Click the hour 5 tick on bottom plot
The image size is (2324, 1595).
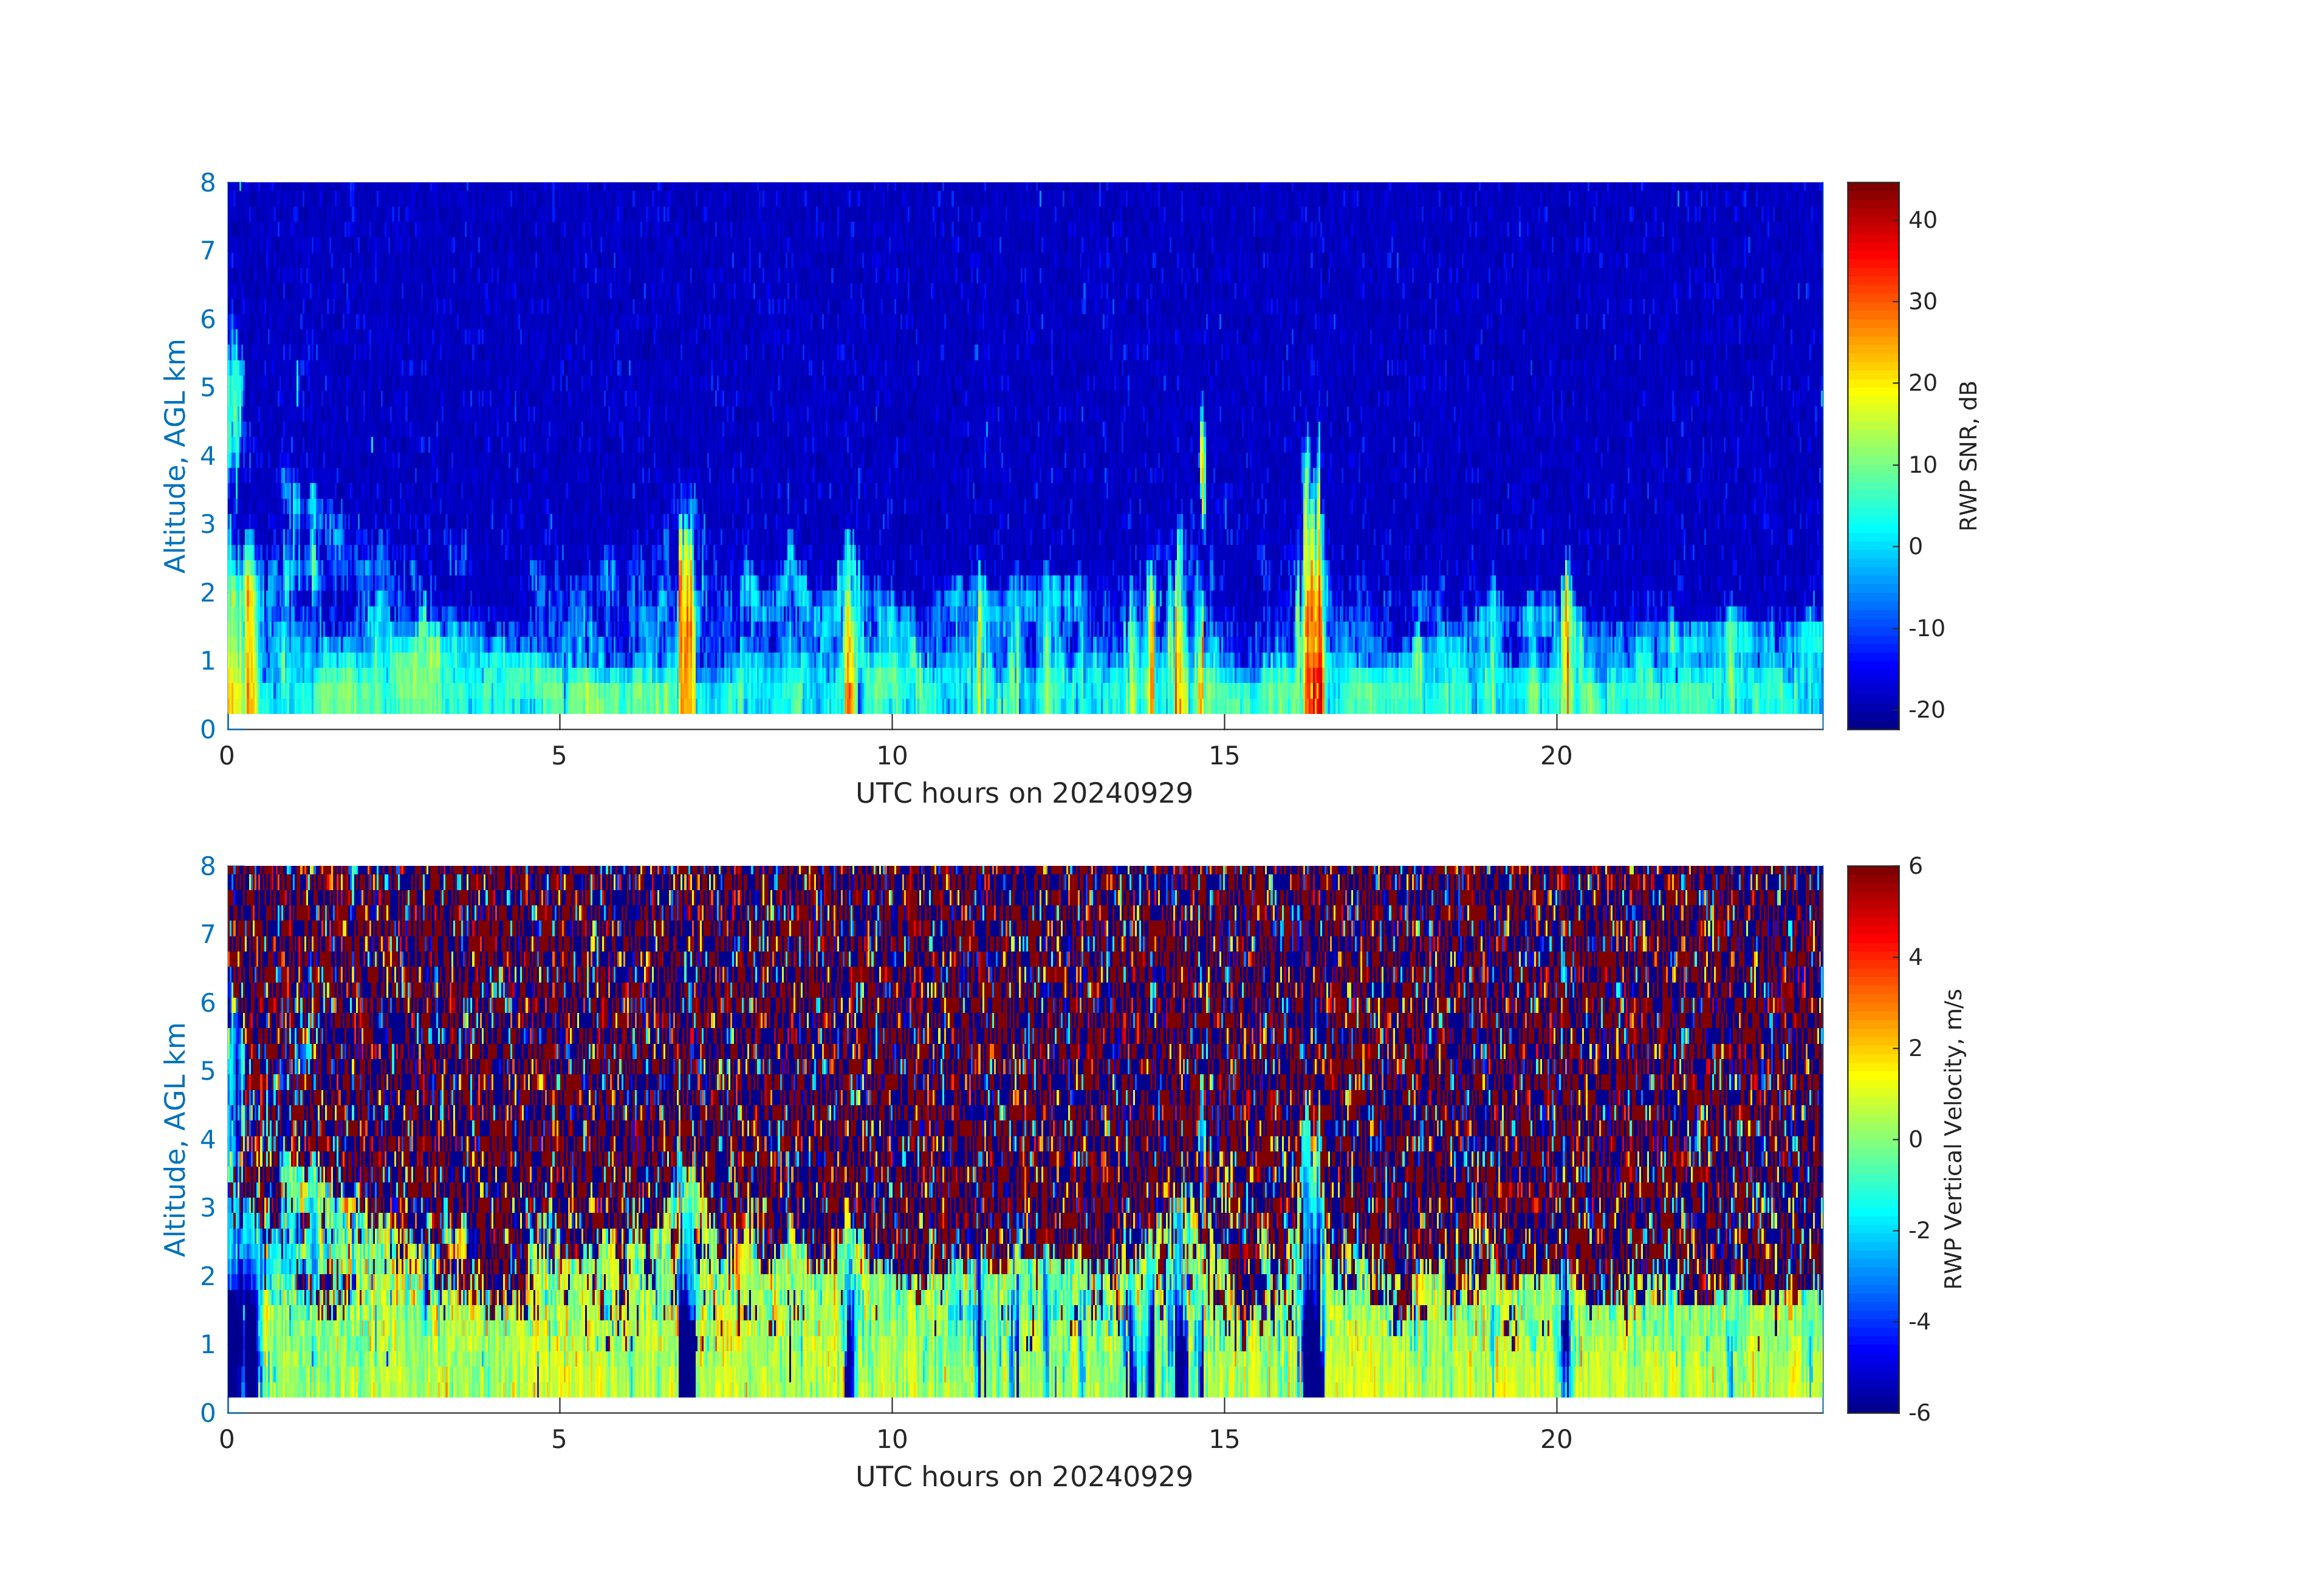pos(559,1439)
